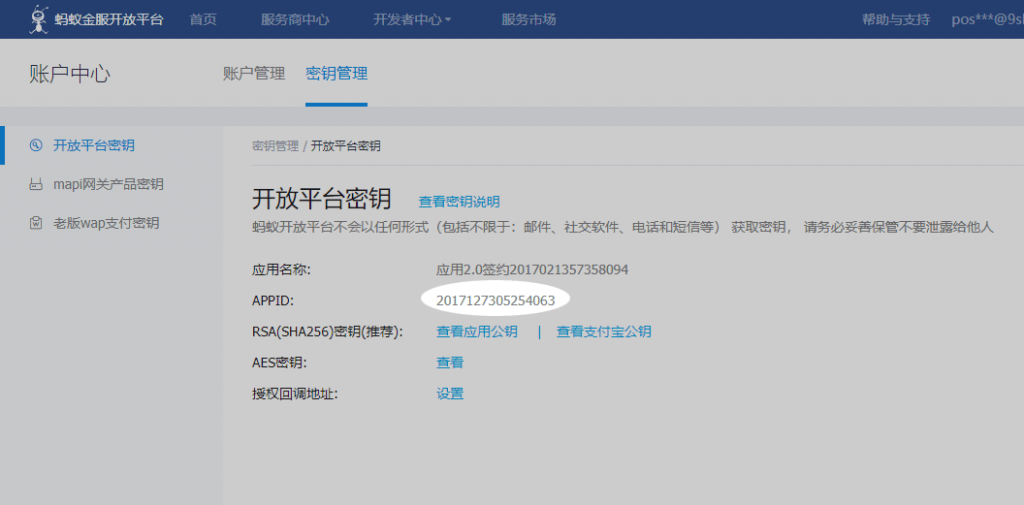Click the icon beside mapi网关产品密钥
Screen dimensions: 1024x505
tap(36, 184)
